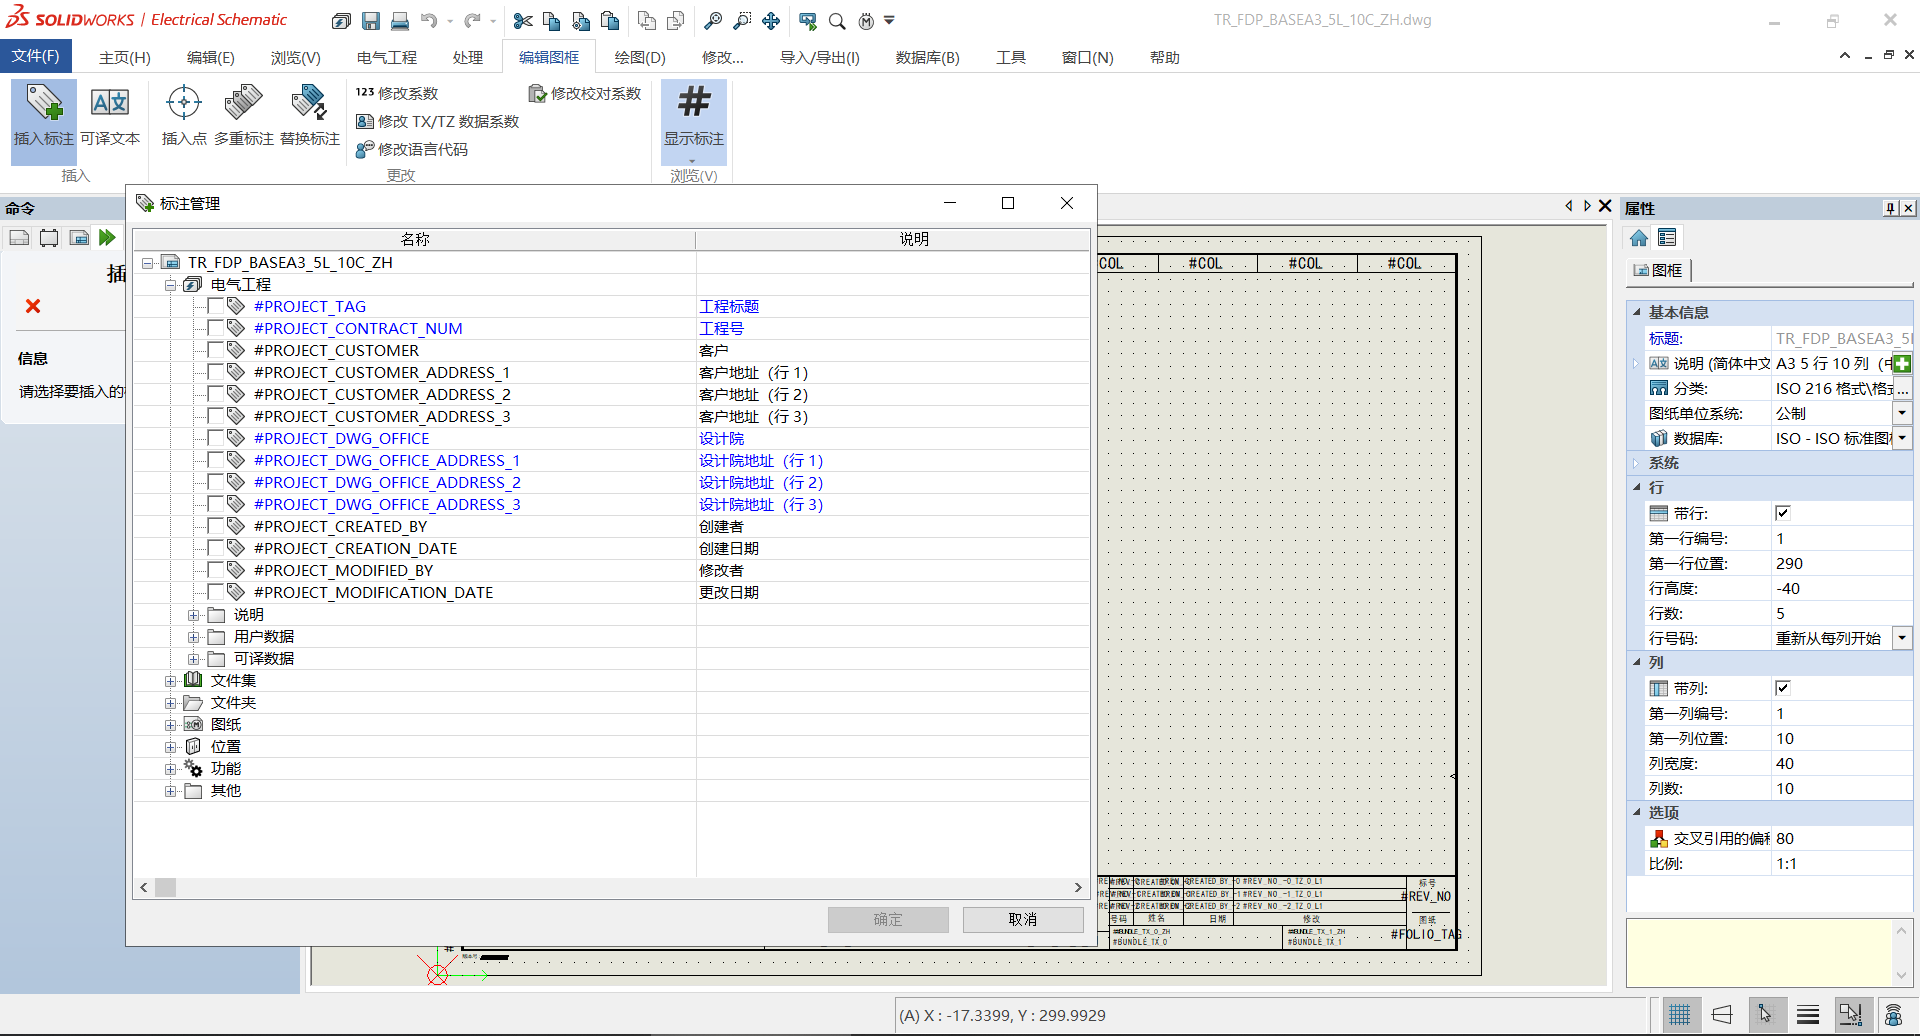
Task: Open the 数据库 dropdown arrow
Action: pos(1902,438)
